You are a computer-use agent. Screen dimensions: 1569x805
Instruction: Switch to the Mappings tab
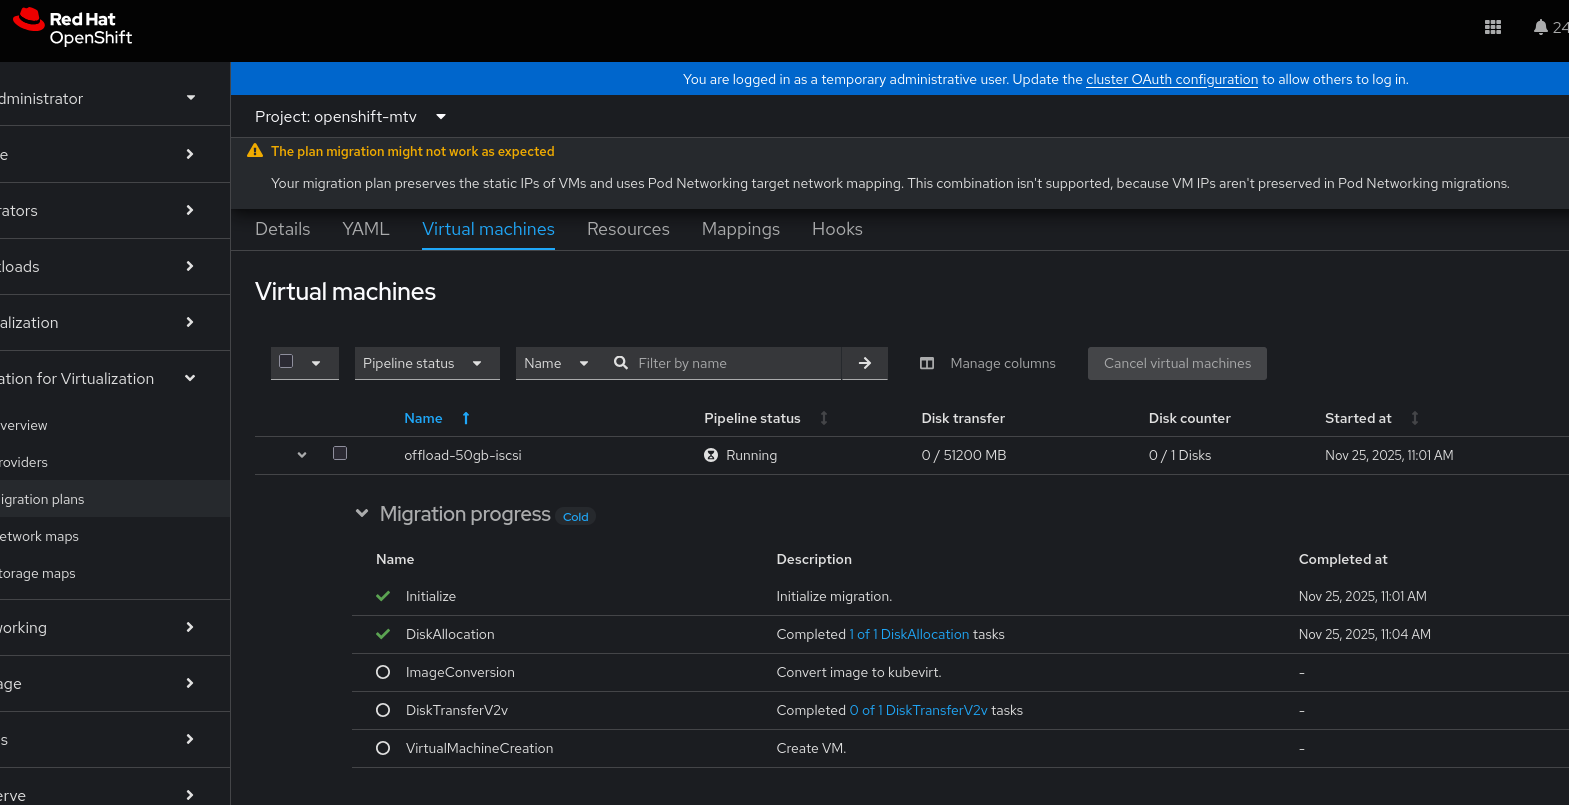coord(741,229)
